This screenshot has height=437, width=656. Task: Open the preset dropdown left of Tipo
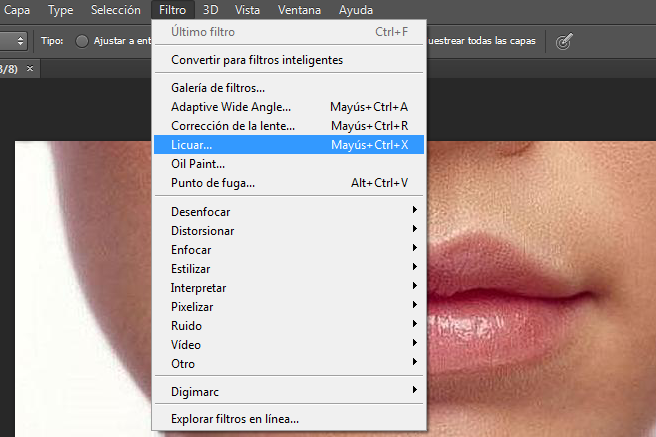point(14,42)
